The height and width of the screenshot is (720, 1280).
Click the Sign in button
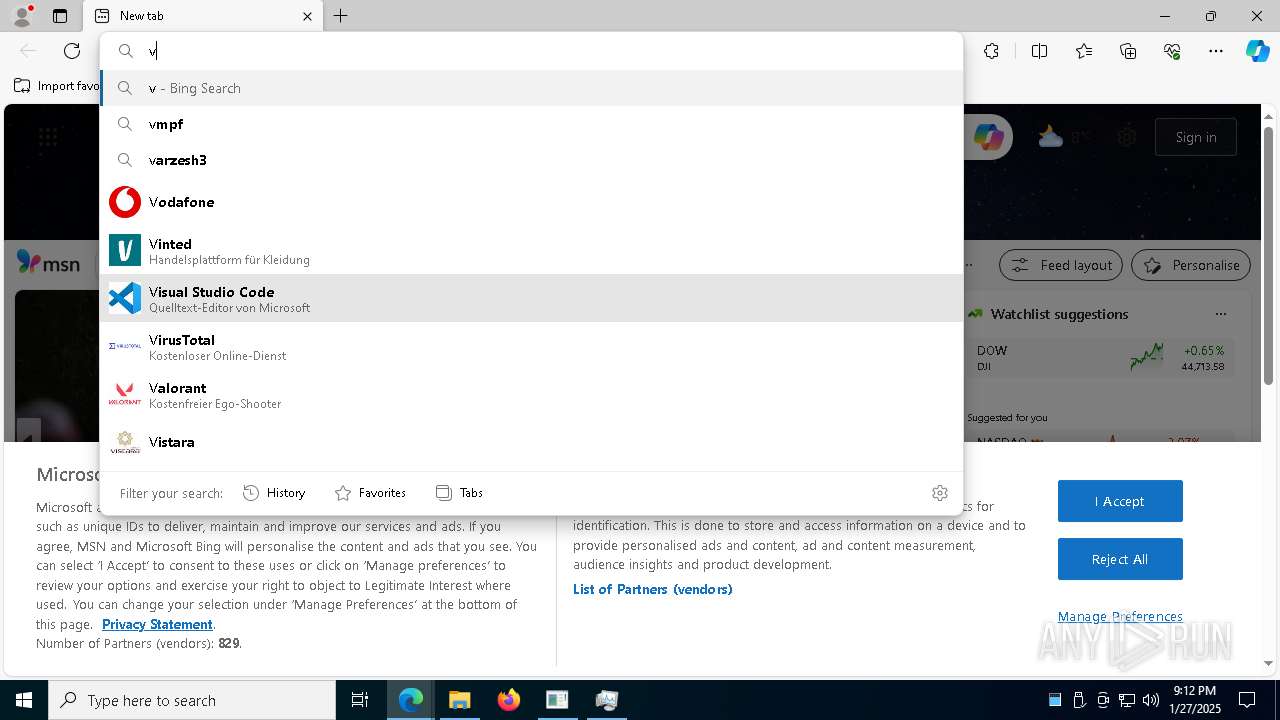coord(1196,137)
